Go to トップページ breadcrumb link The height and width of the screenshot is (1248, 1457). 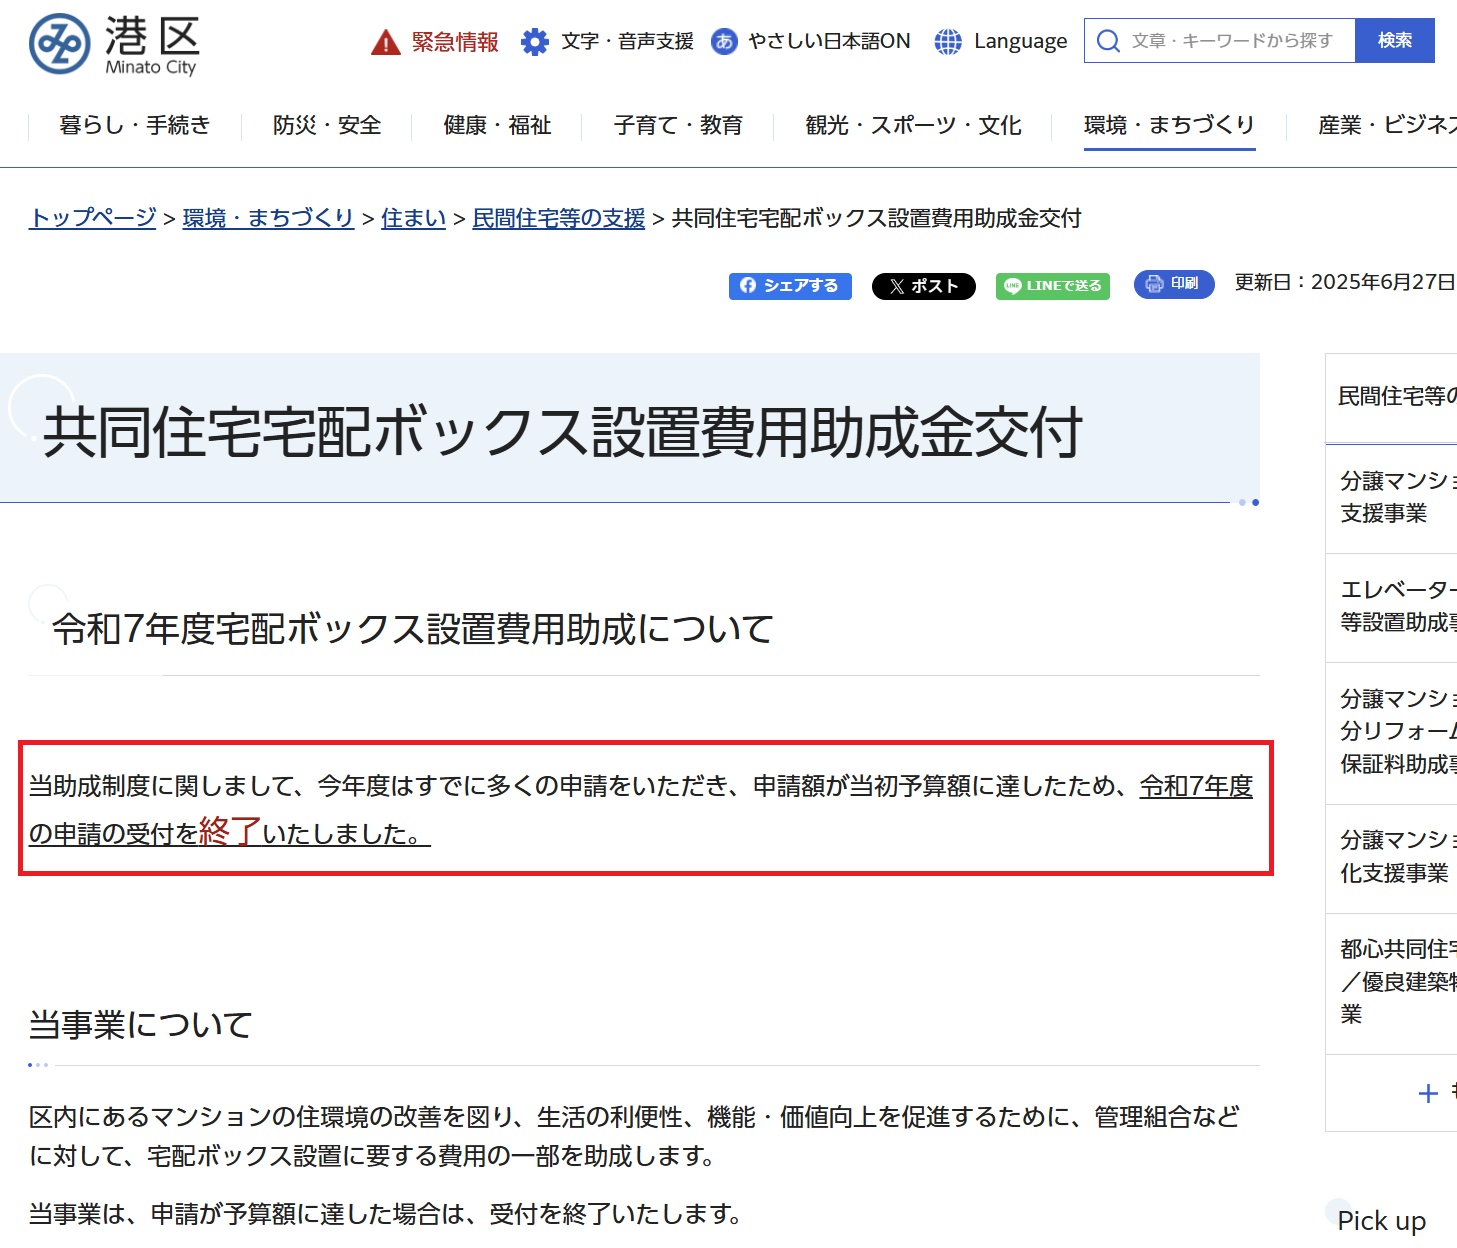coord(93,218)
